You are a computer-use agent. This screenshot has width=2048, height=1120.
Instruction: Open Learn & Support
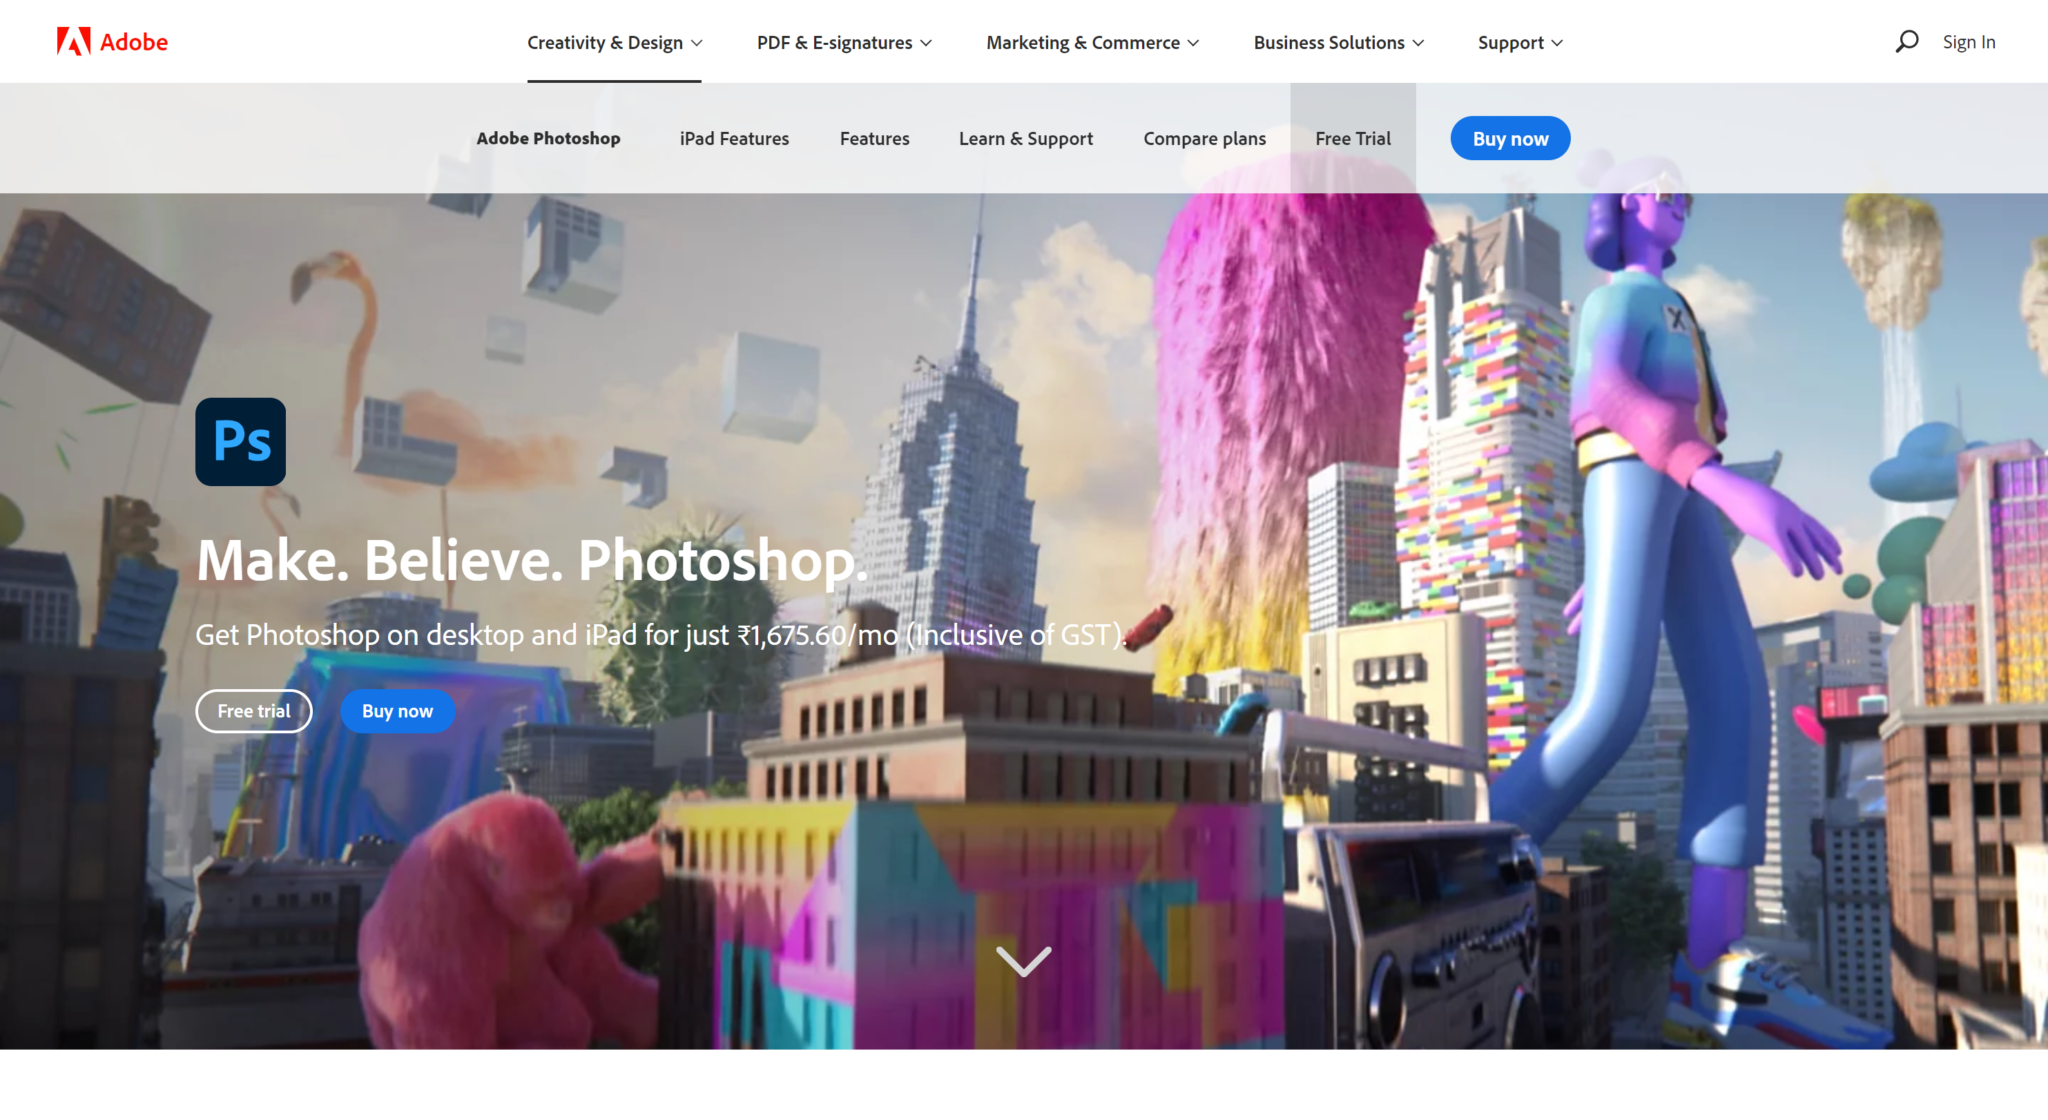tap(1026, 138)
